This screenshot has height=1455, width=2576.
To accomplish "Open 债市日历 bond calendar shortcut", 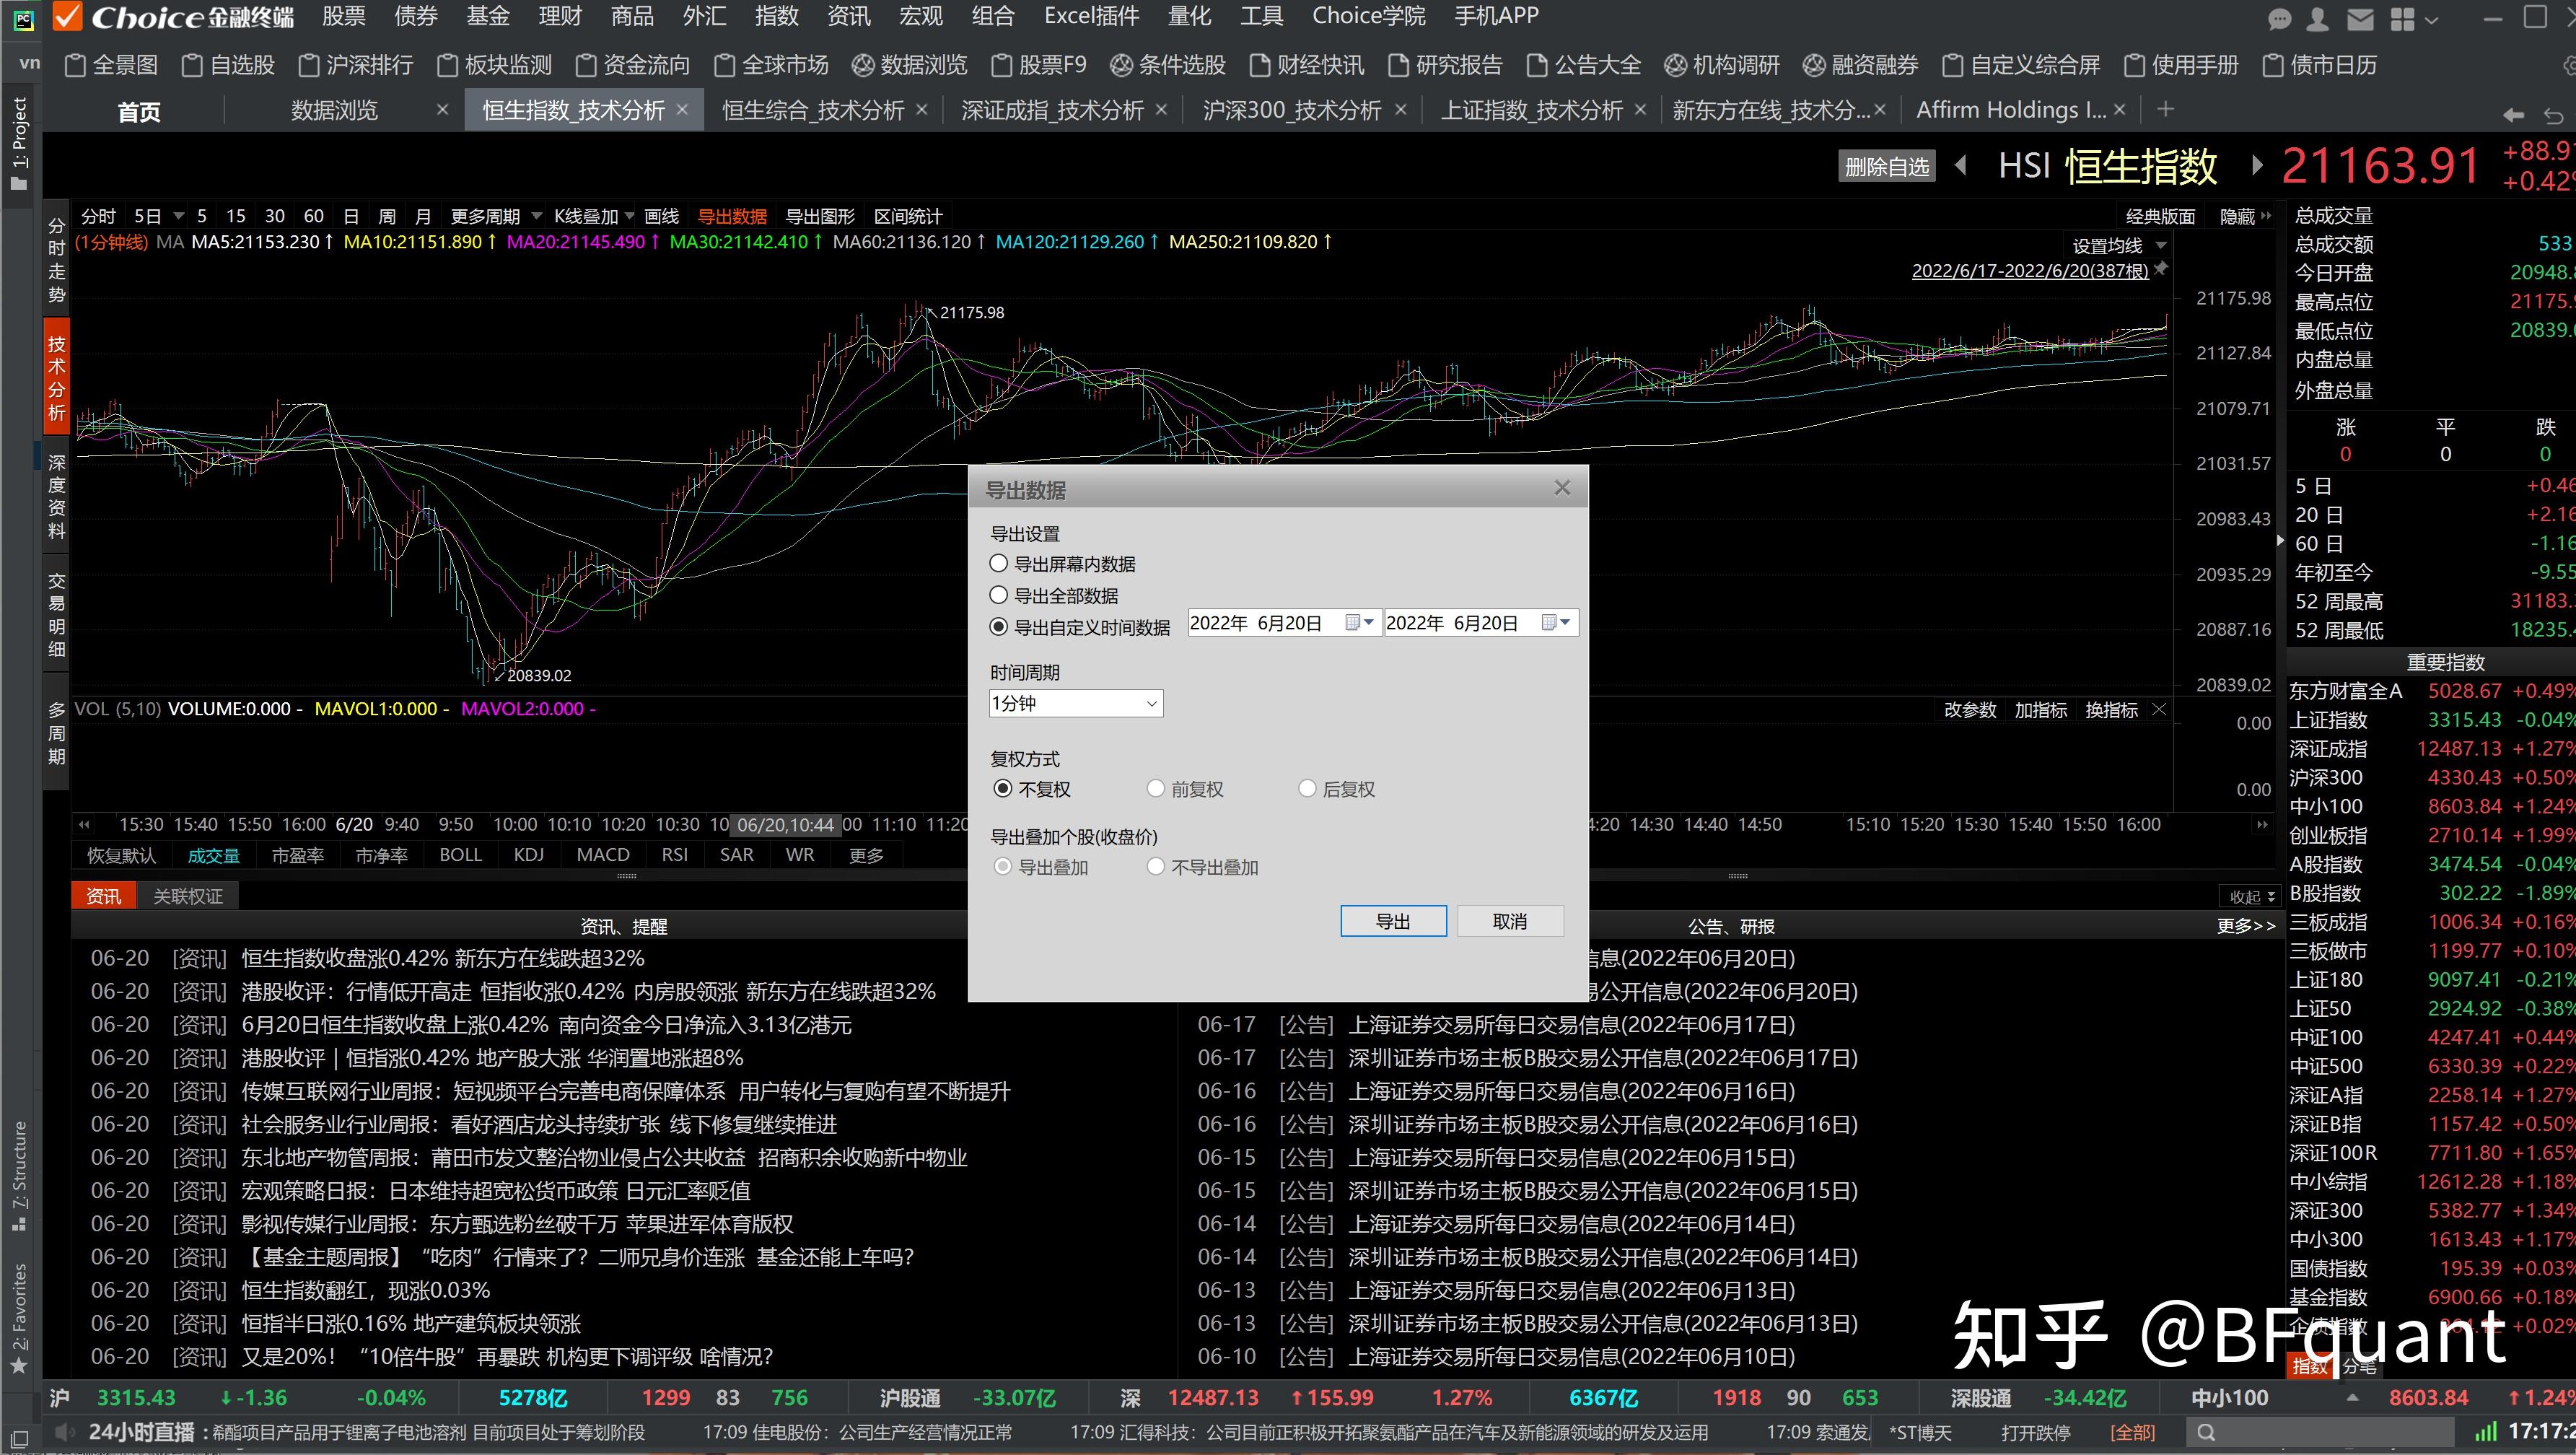I will pos(2320,65).
